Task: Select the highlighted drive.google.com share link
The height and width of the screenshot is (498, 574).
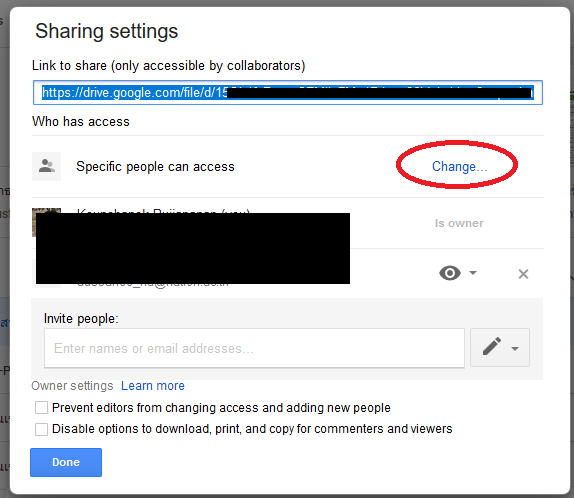Action: [x=288, y=93]
